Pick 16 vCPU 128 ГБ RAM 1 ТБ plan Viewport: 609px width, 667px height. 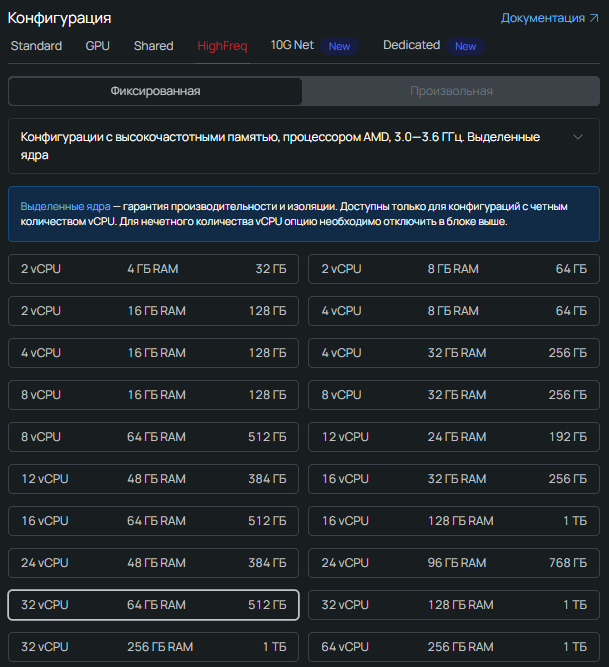tap(453, 521)
